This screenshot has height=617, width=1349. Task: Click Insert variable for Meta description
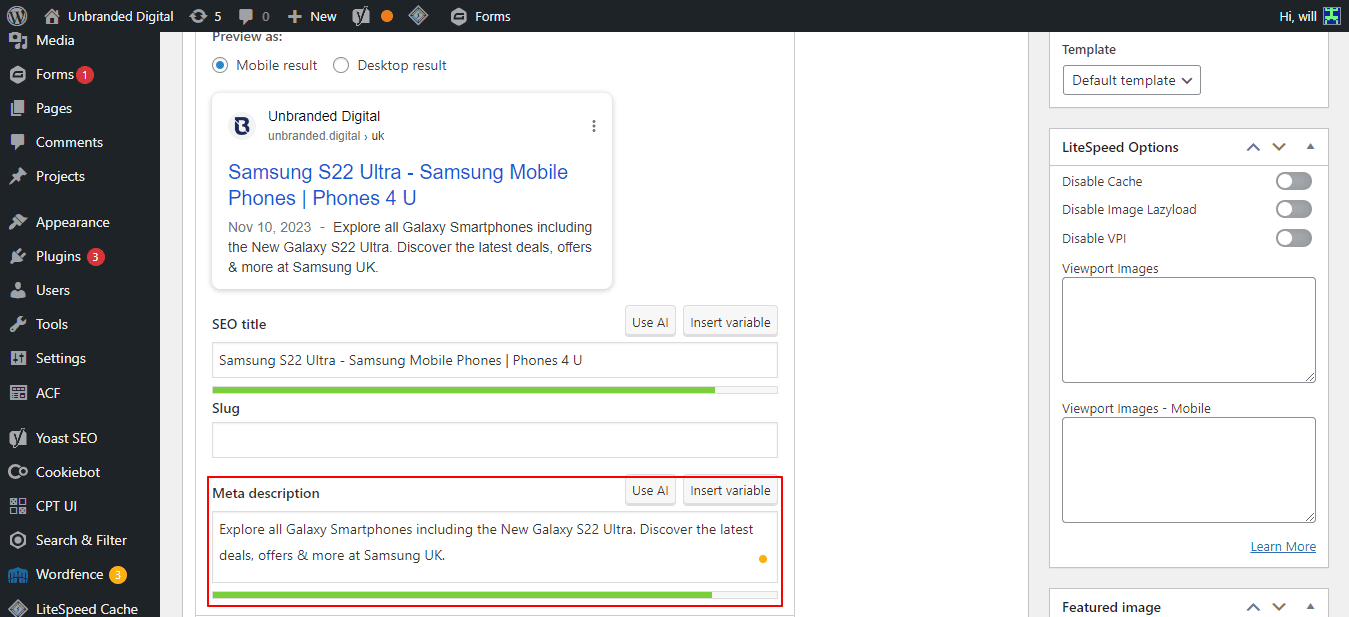[730, 490]
